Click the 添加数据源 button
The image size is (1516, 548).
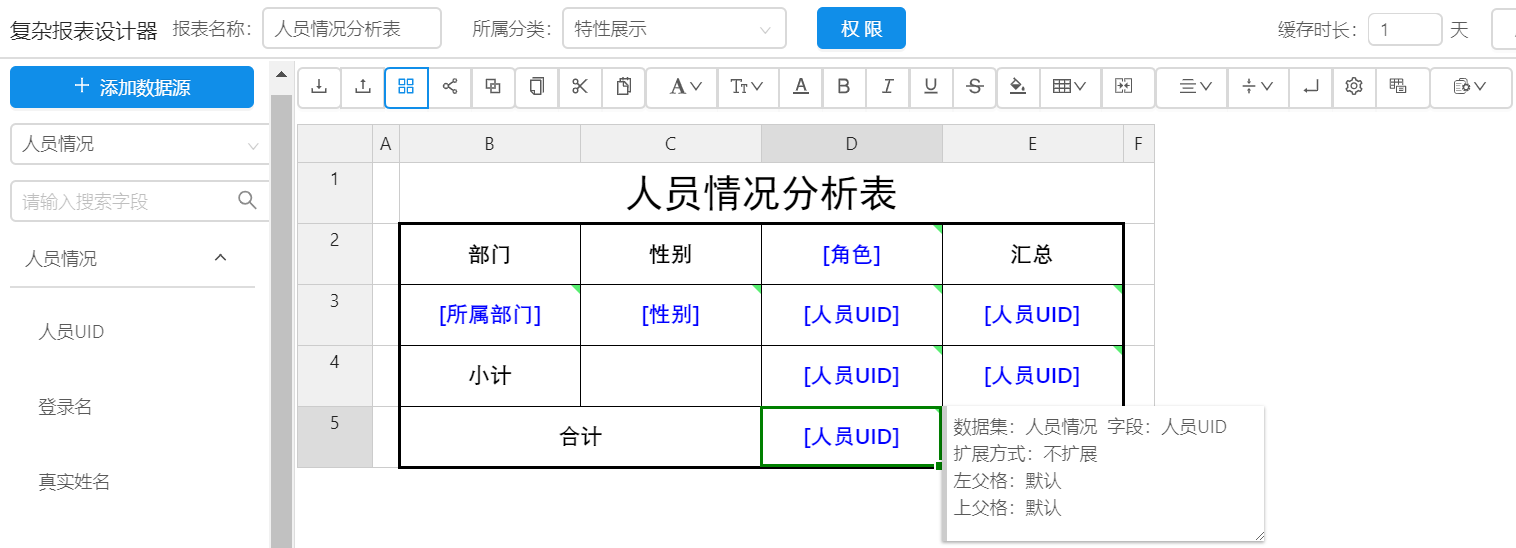(132, 87)
